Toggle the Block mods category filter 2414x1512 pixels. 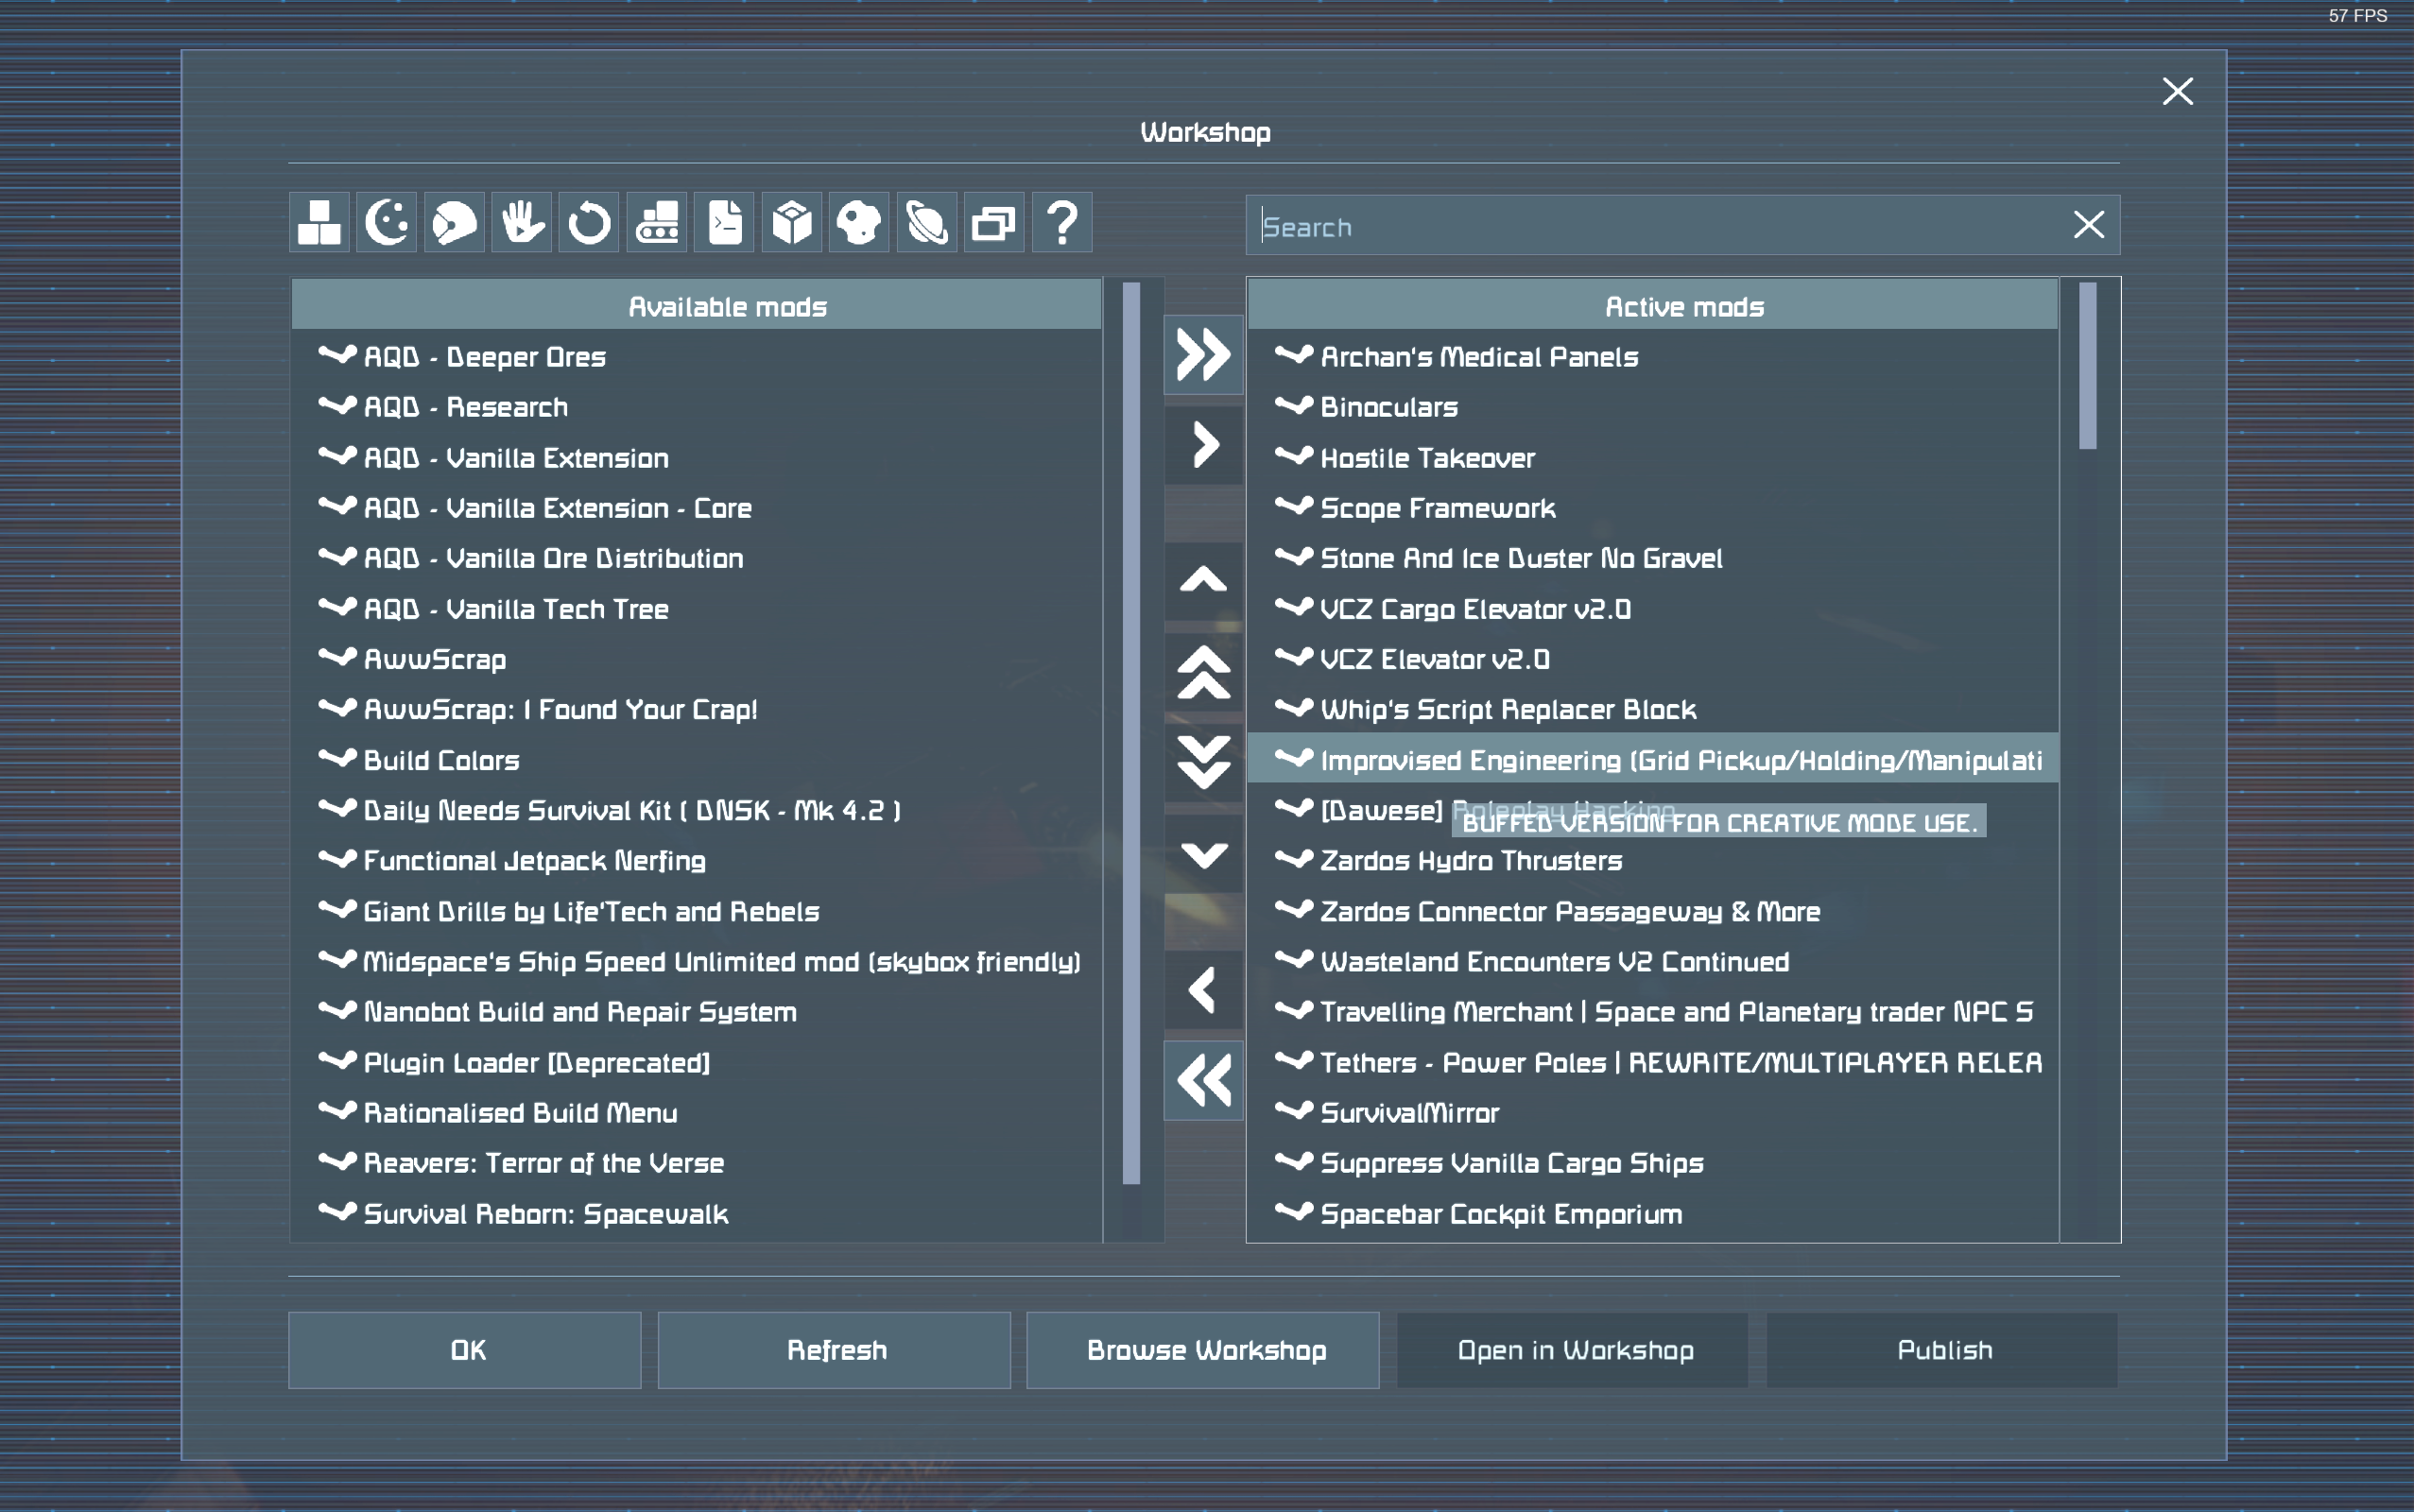pyautogui.click(x=319, y=222)
